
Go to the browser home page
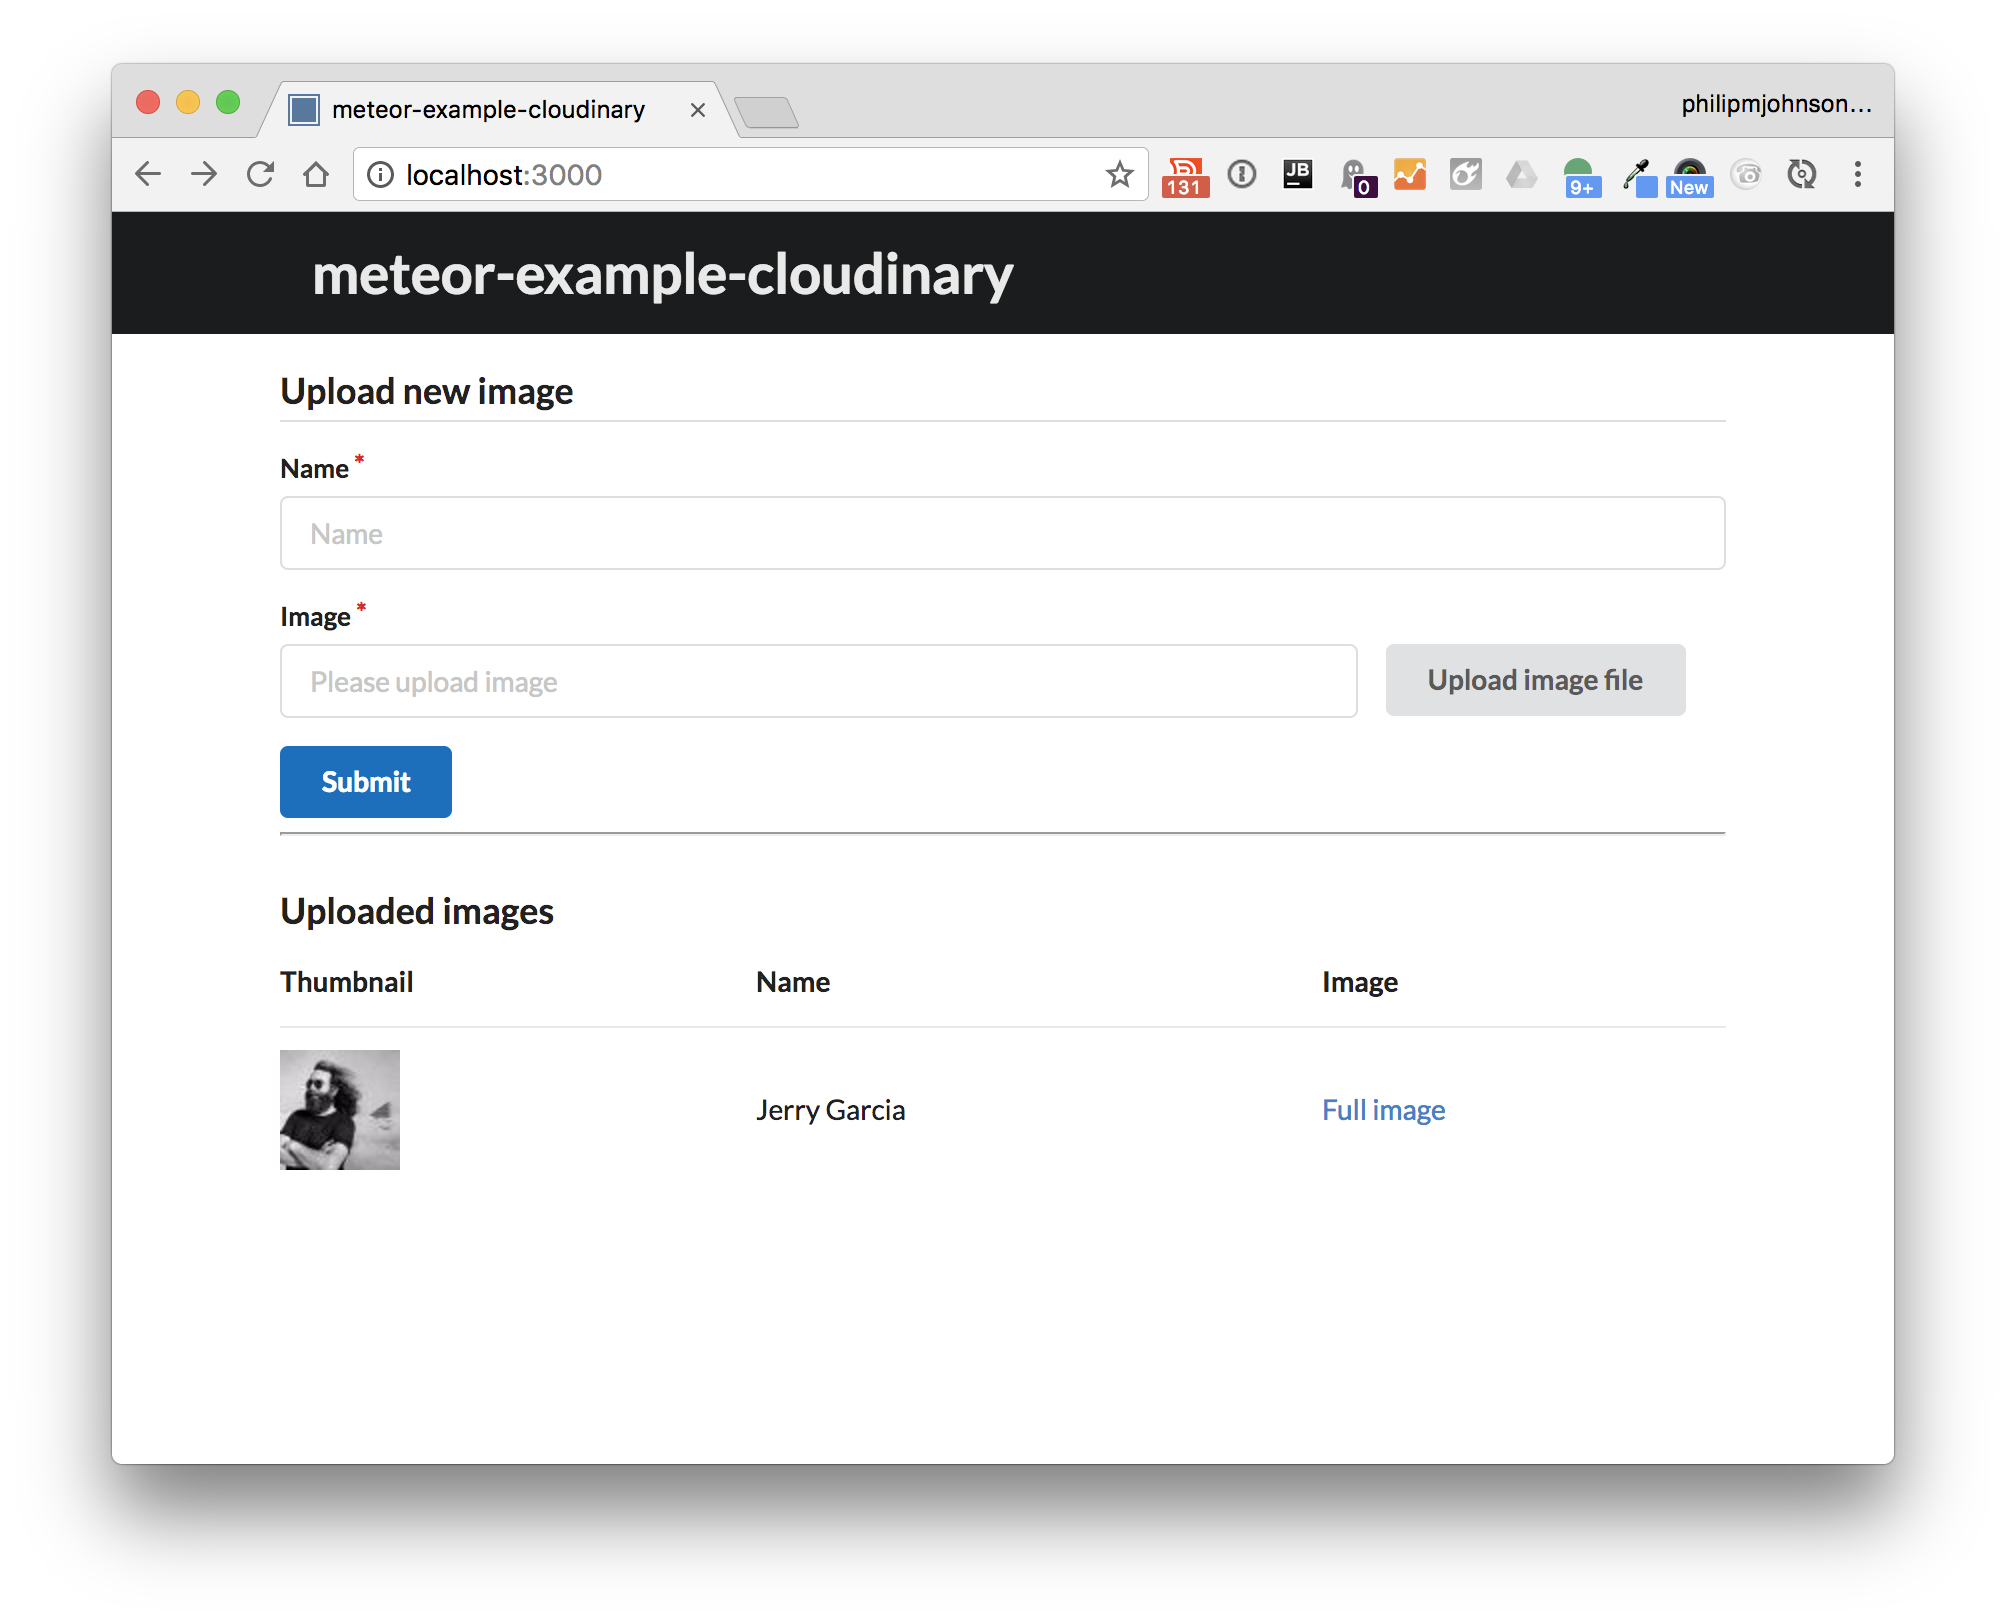316,175
